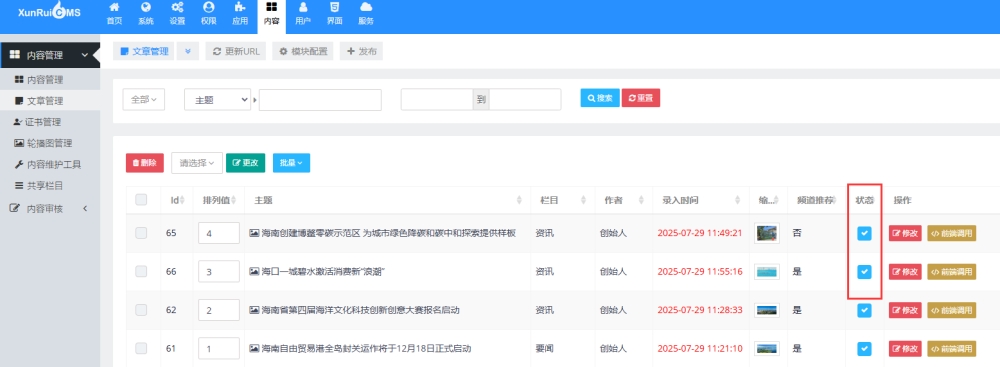Open the 请选择 dropdown
1000x367 pixels.
(197, 163)
